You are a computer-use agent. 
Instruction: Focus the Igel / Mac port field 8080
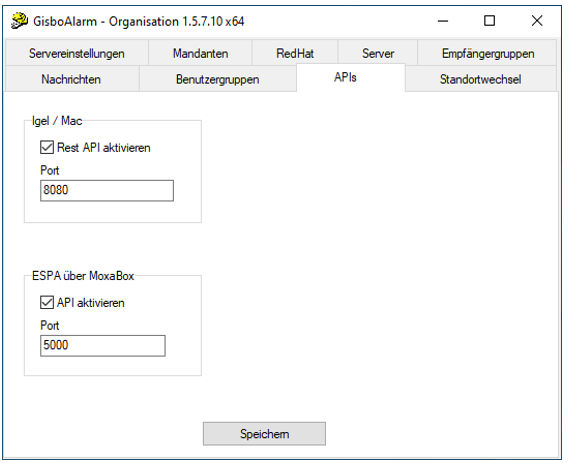(107, 191)
